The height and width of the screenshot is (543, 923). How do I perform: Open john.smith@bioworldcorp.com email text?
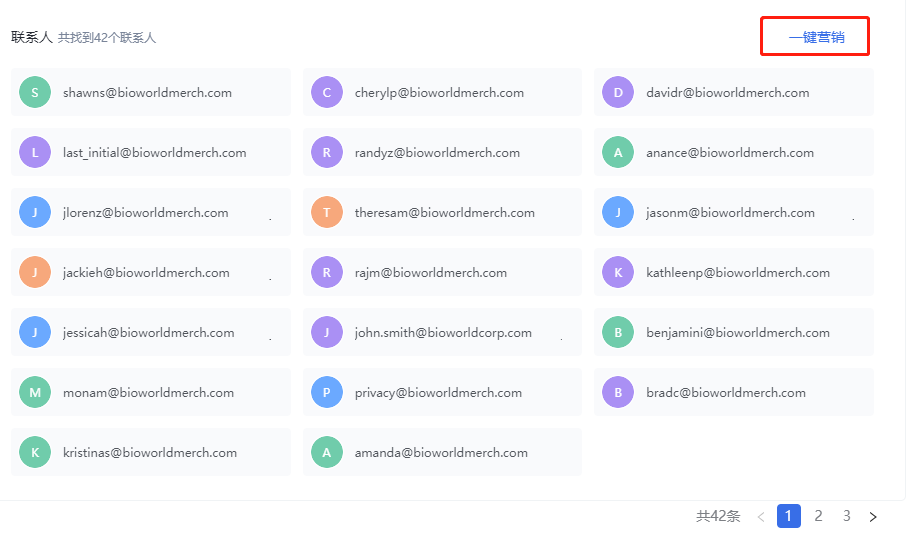[443, 333]
